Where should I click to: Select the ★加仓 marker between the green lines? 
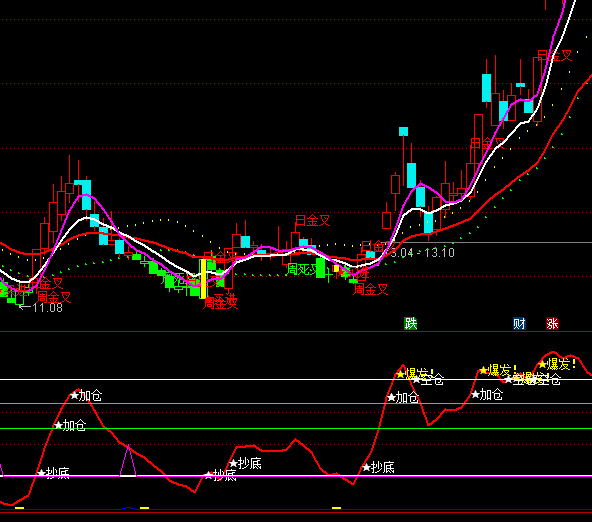70,425
